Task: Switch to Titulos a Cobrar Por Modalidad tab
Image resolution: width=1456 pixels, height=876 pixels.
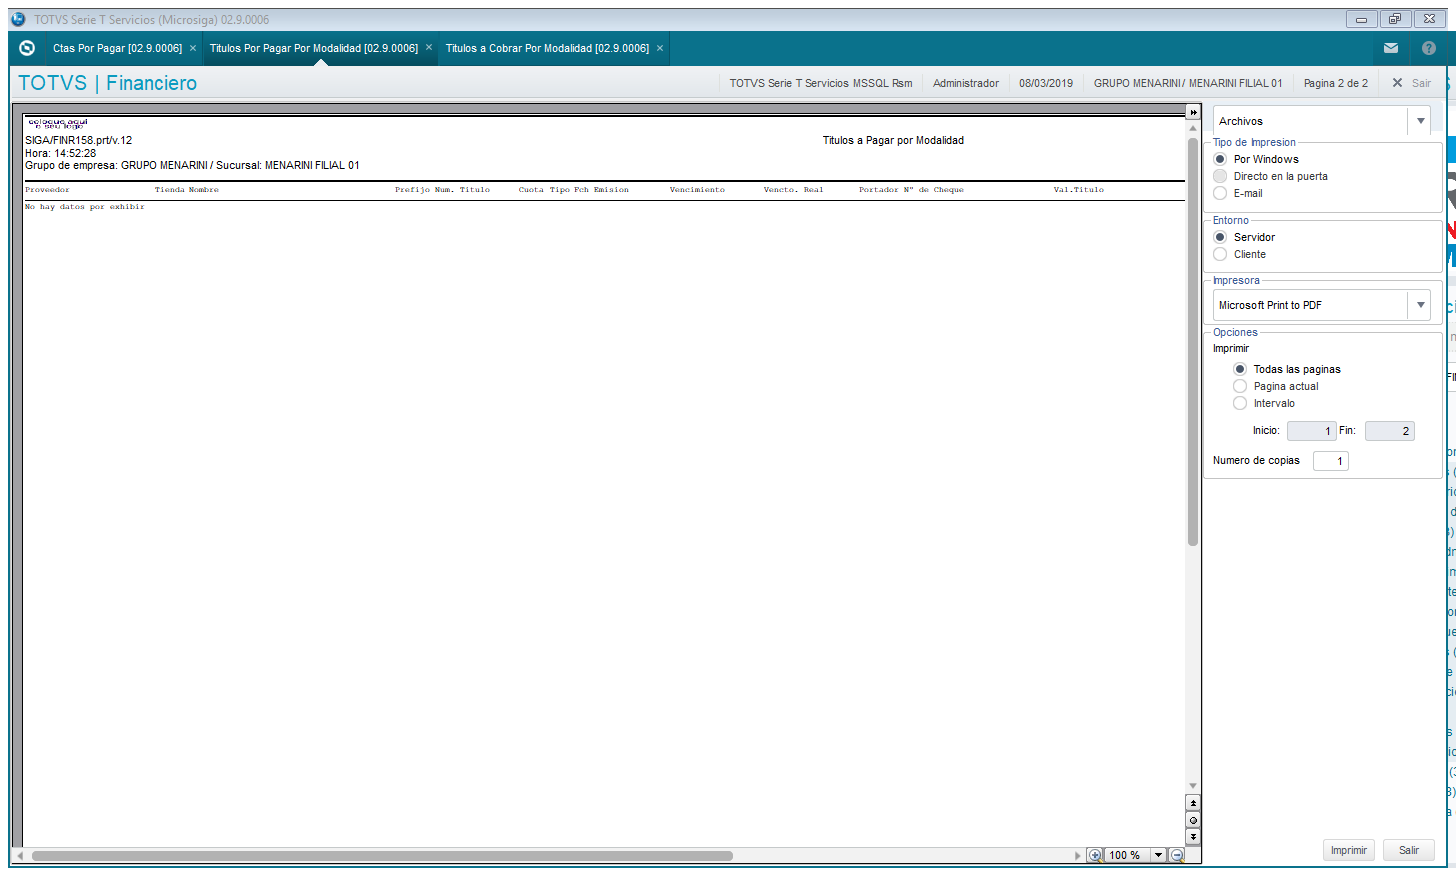Action: [x=547, y=48]
